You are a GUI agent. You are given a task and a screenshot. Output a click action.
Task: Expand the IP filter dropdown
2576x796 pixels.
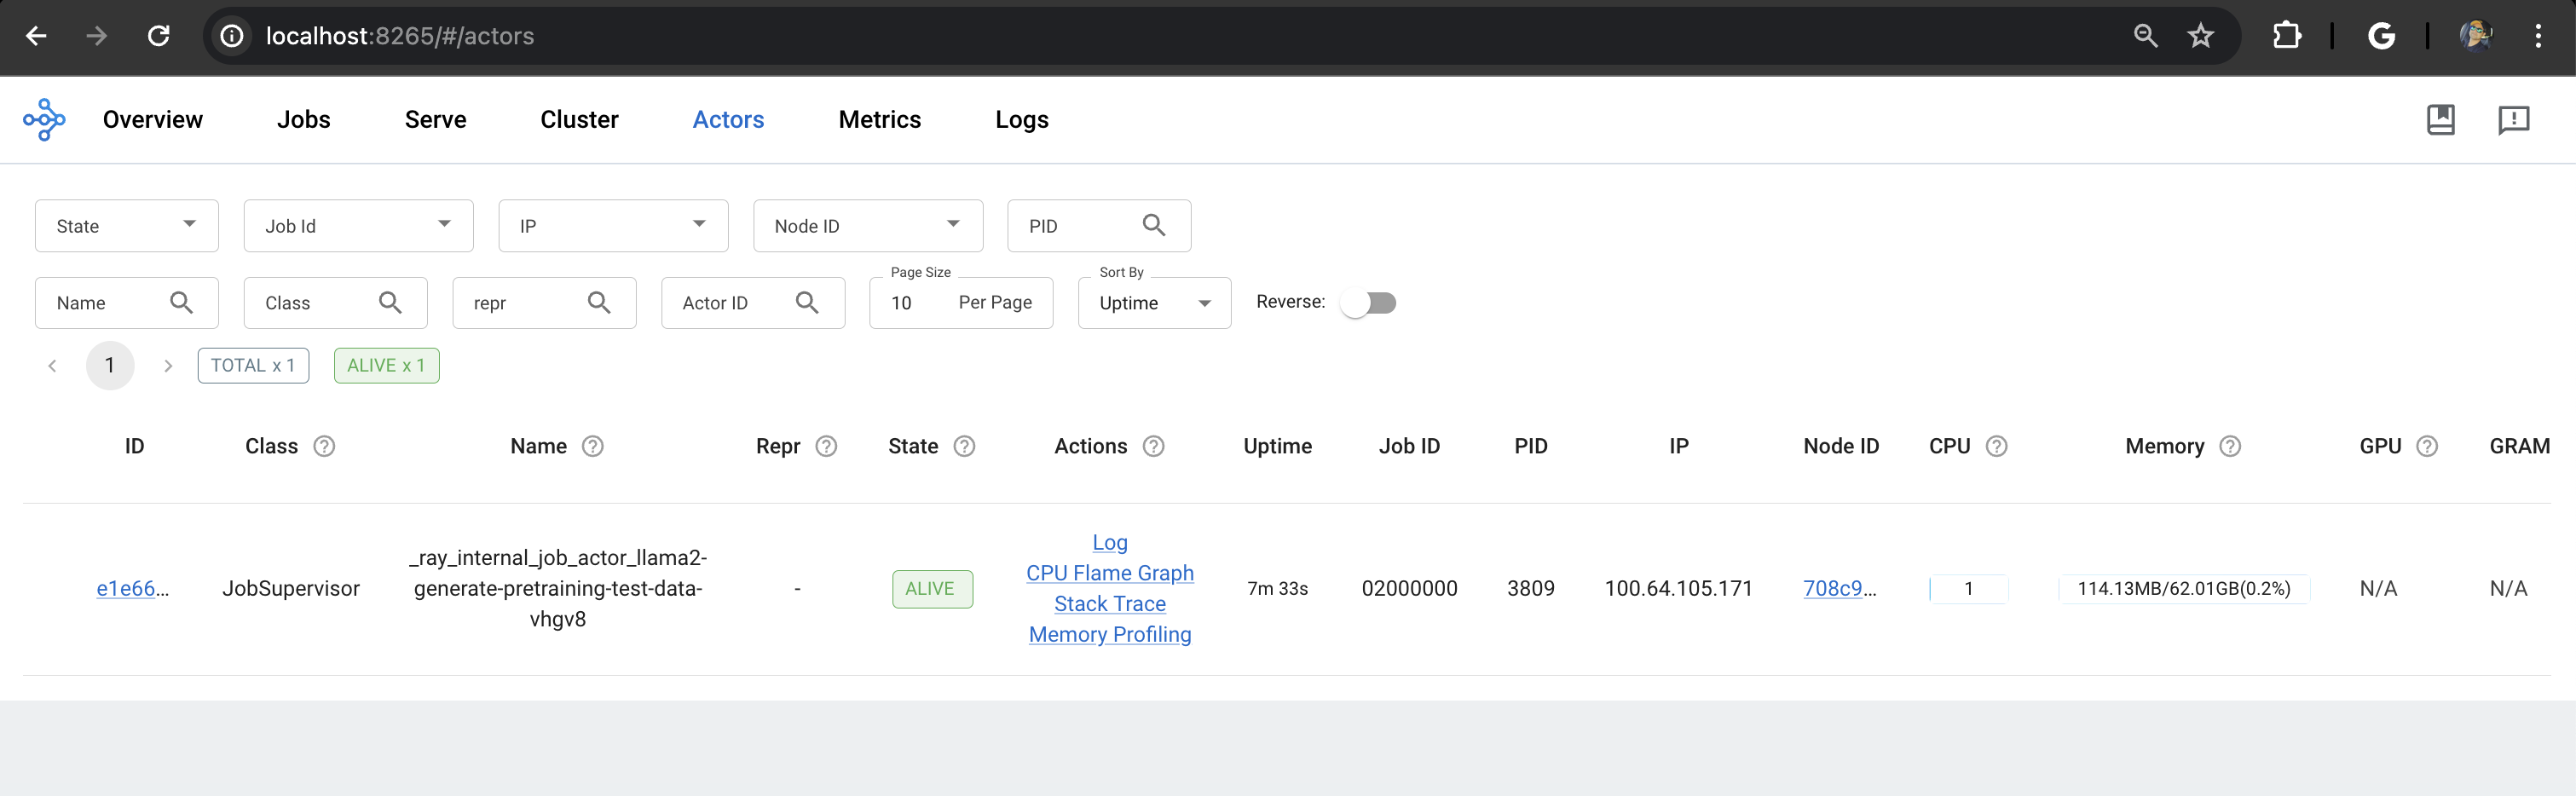(613, 225)
